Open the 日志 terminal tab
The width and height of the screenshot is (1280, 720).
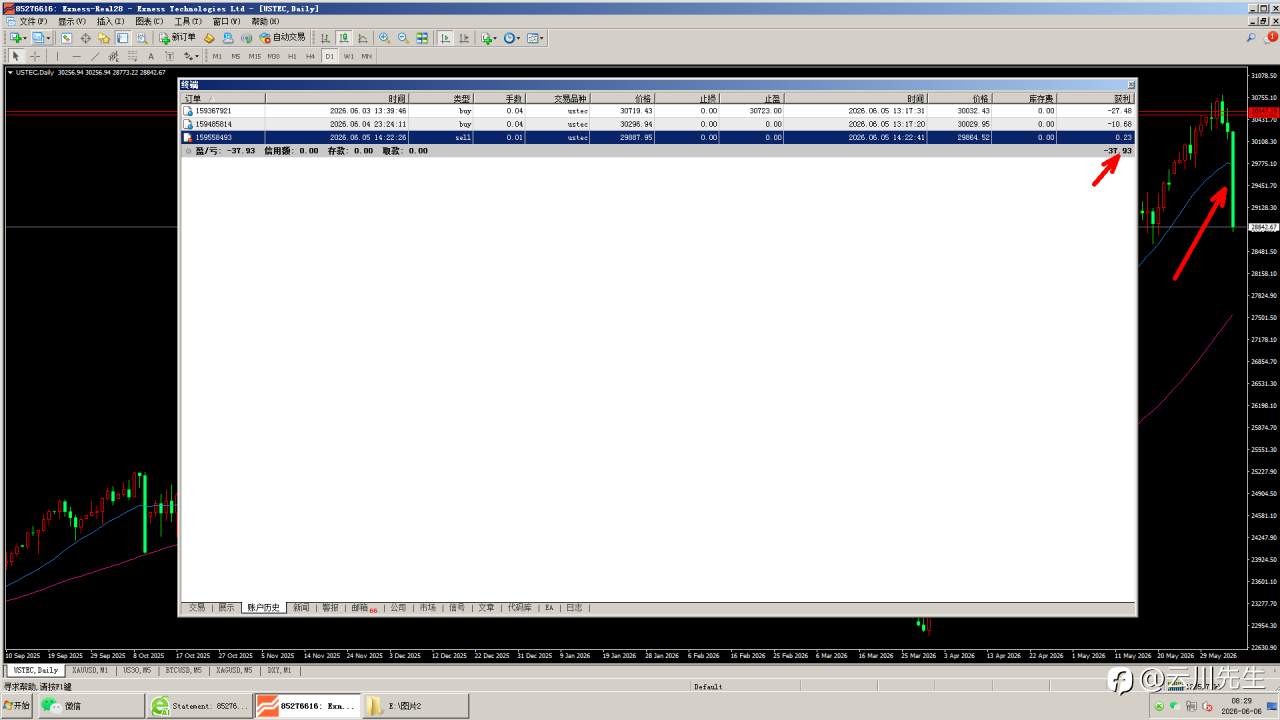573,607
